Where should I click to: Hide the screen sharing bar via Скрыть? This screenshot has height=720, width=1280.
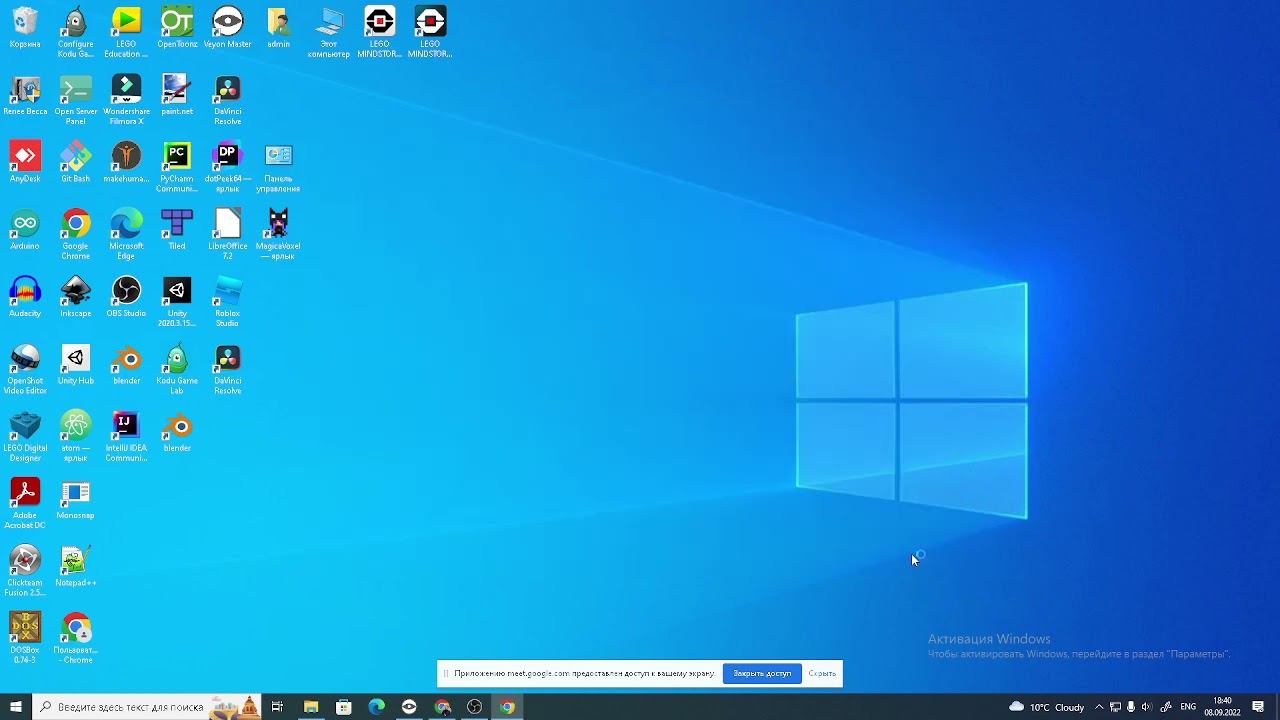(822, 674)
